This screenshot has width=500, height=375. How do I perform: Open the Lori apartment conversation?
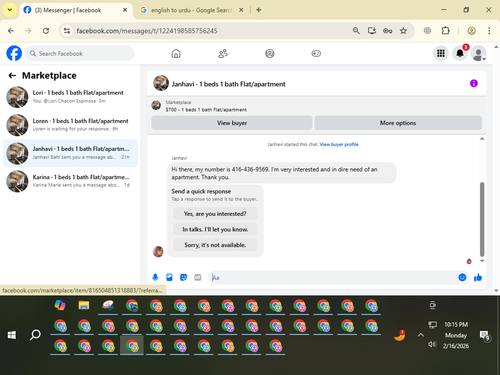pos(70,97)
